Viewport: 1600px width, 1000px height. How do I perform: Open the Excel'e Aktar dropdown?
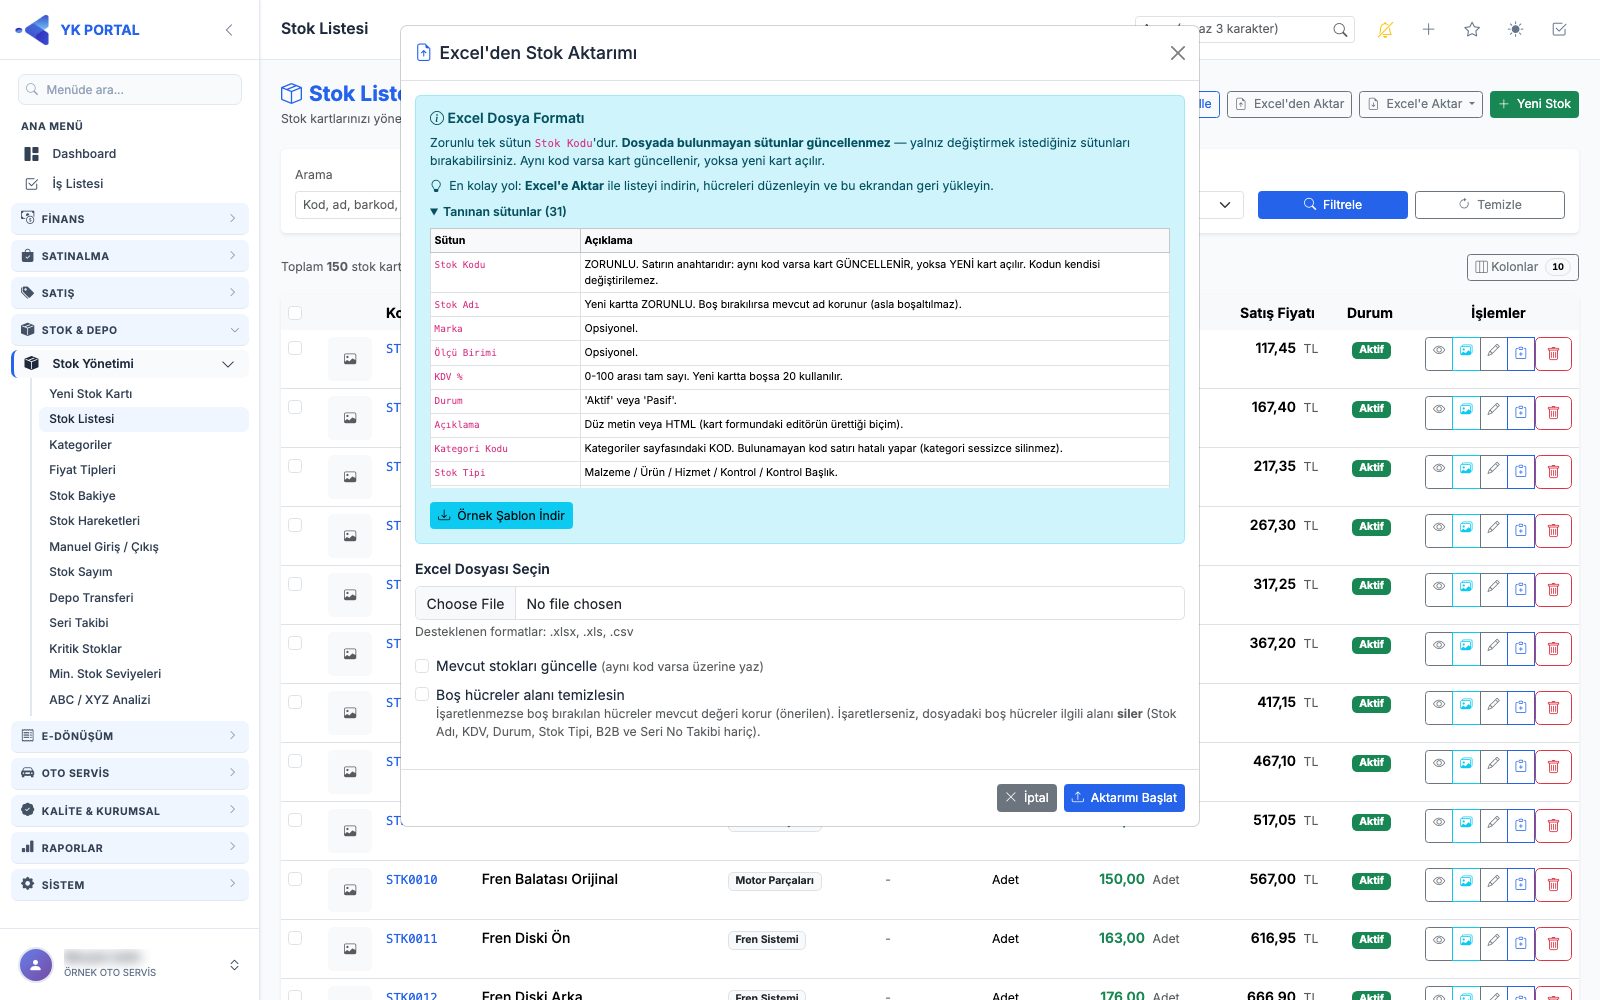coord(1421,104)
